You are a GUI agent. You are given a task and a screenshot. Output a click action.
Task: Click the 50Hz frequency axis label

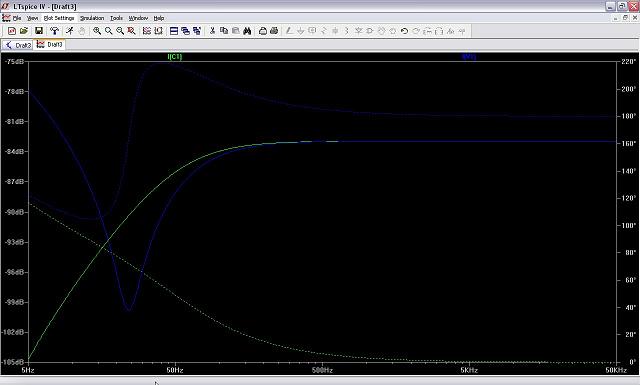coord(175,370)
